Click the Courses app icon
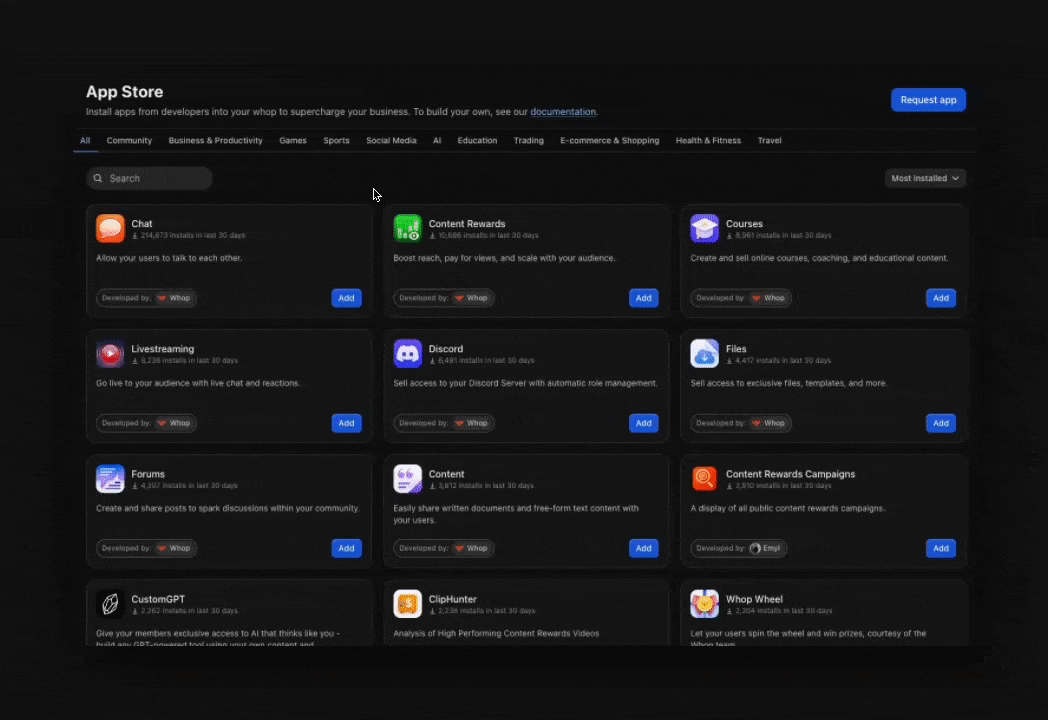Image resolution: width=1048 pixels, height=720 pixels. click(x=704, y=228)
